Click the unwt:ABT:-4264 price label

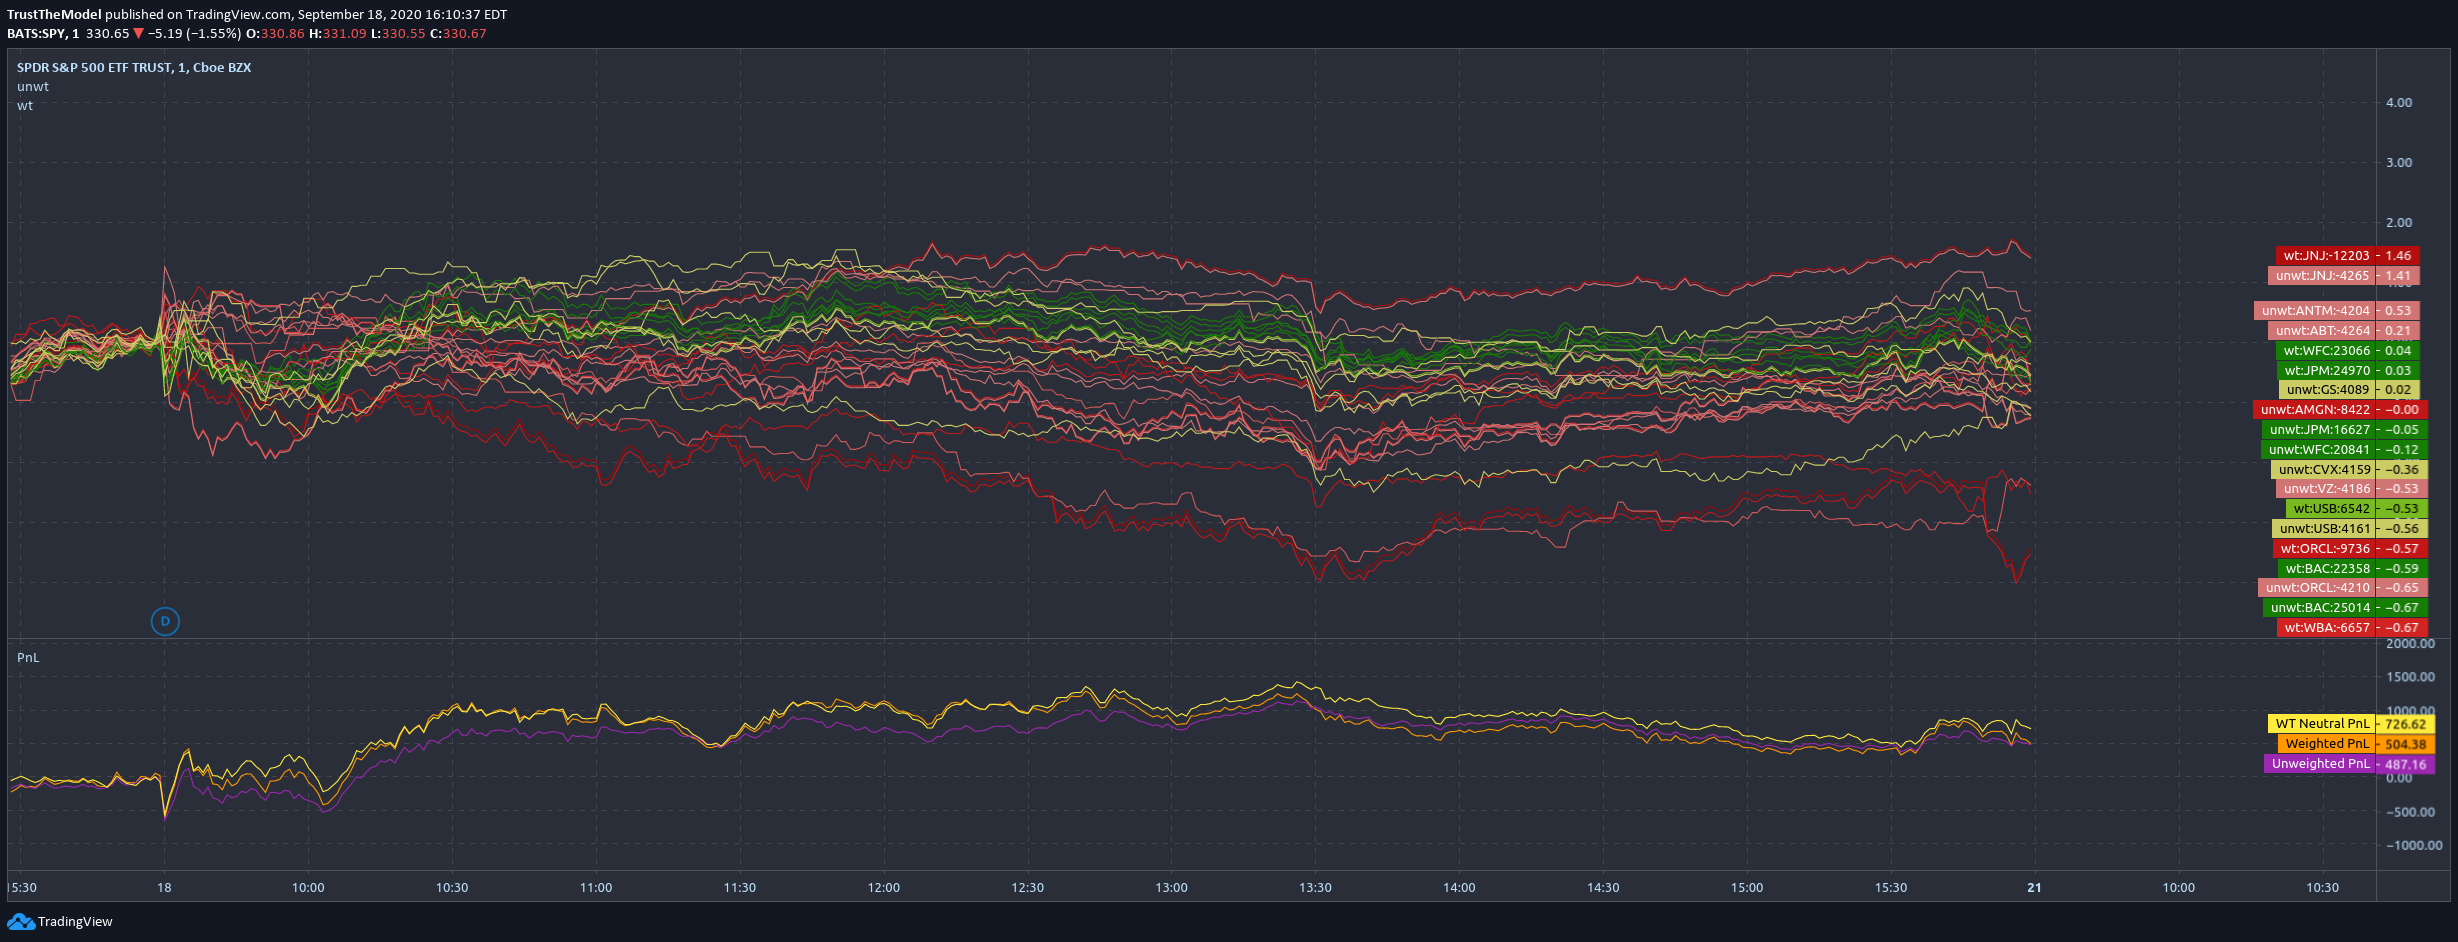2343,330
